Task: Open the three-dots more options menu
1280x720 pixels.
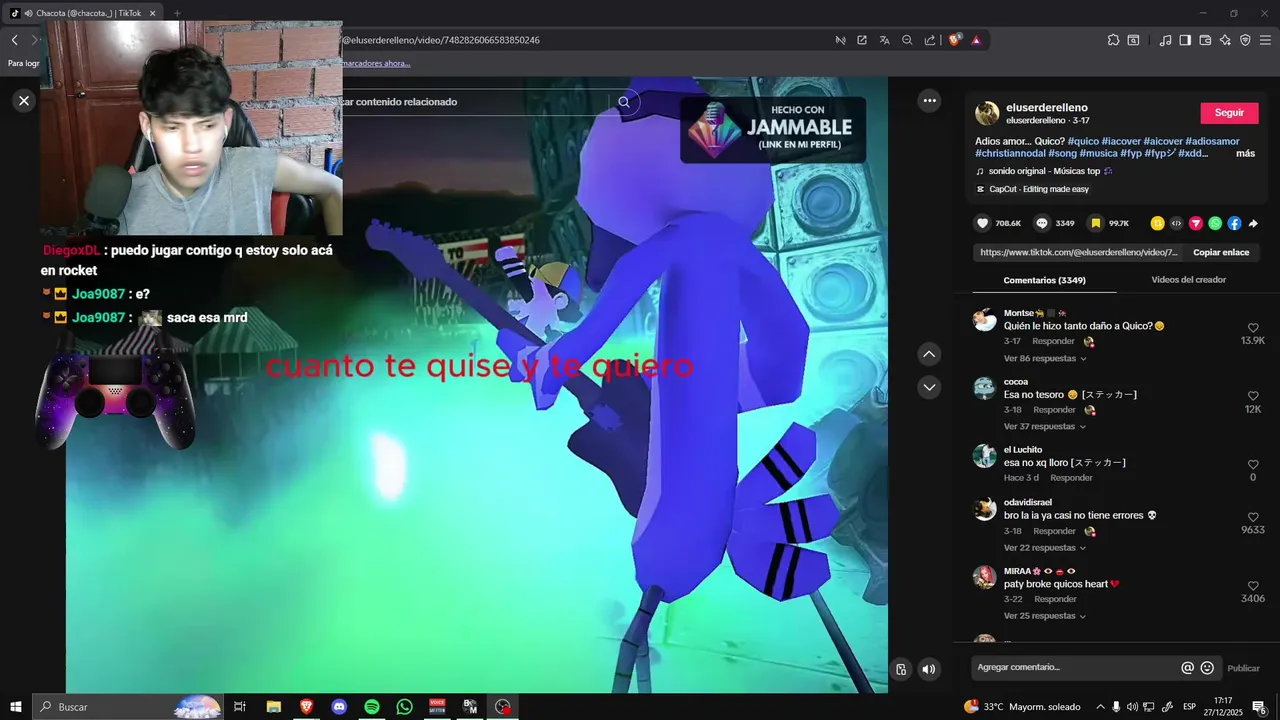Action: (x=930, y=100)
